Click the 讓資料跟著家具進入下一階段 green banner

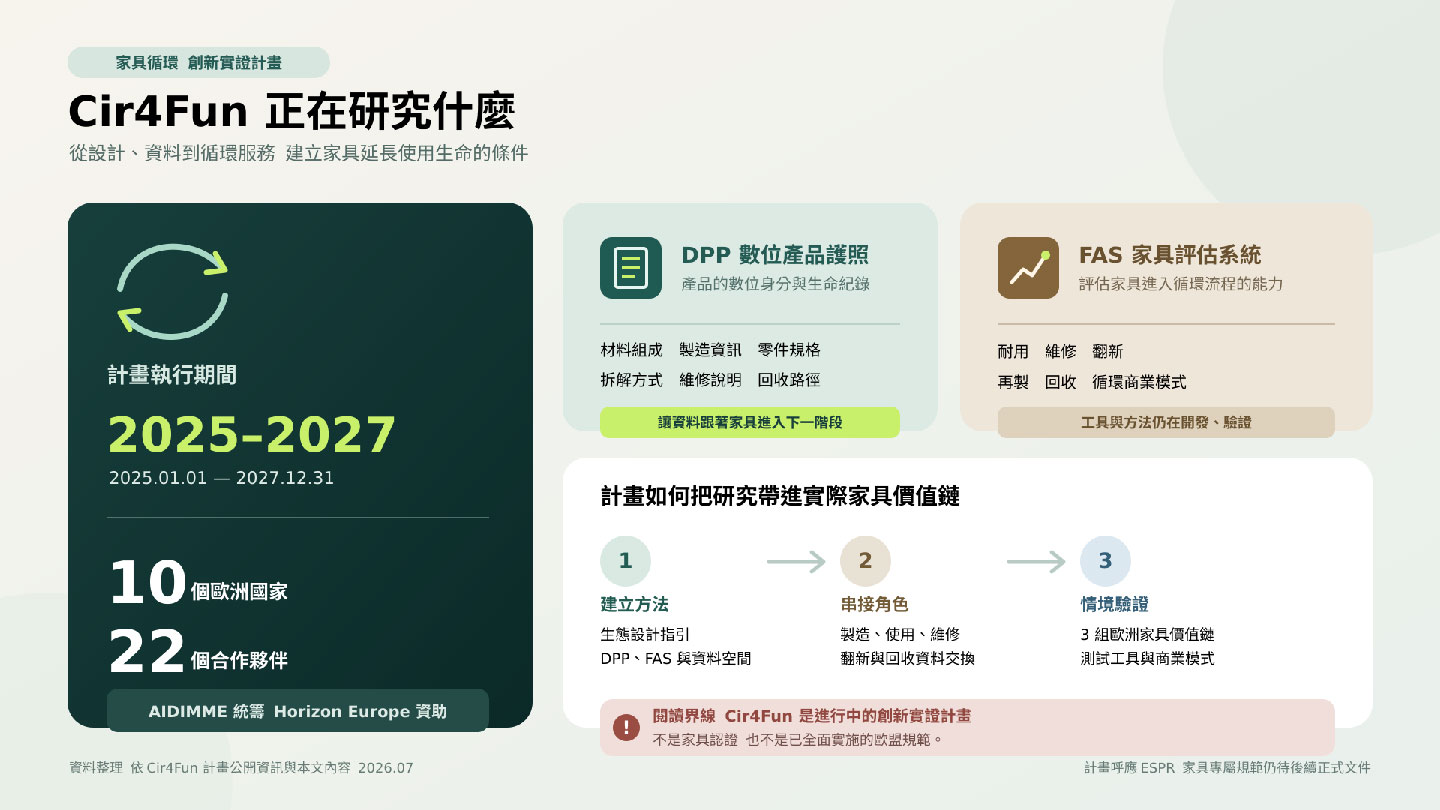pos(750,422)
